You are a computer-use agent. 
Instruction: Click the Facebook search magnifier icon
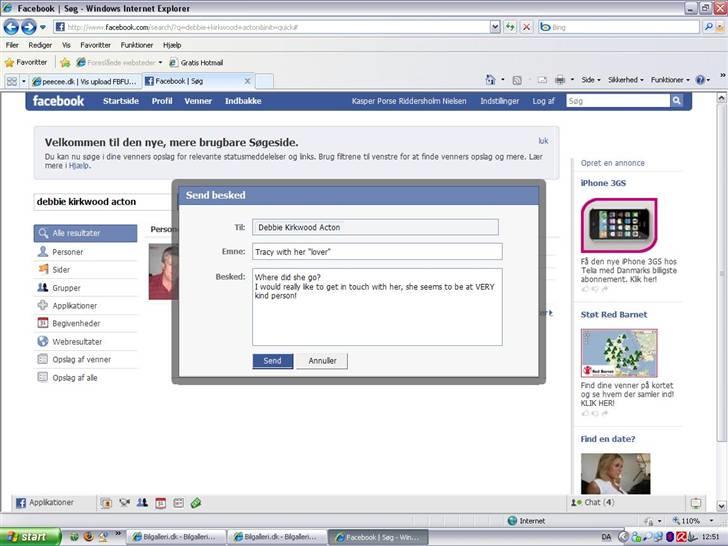pyautogui.click(x=677, y=101)
